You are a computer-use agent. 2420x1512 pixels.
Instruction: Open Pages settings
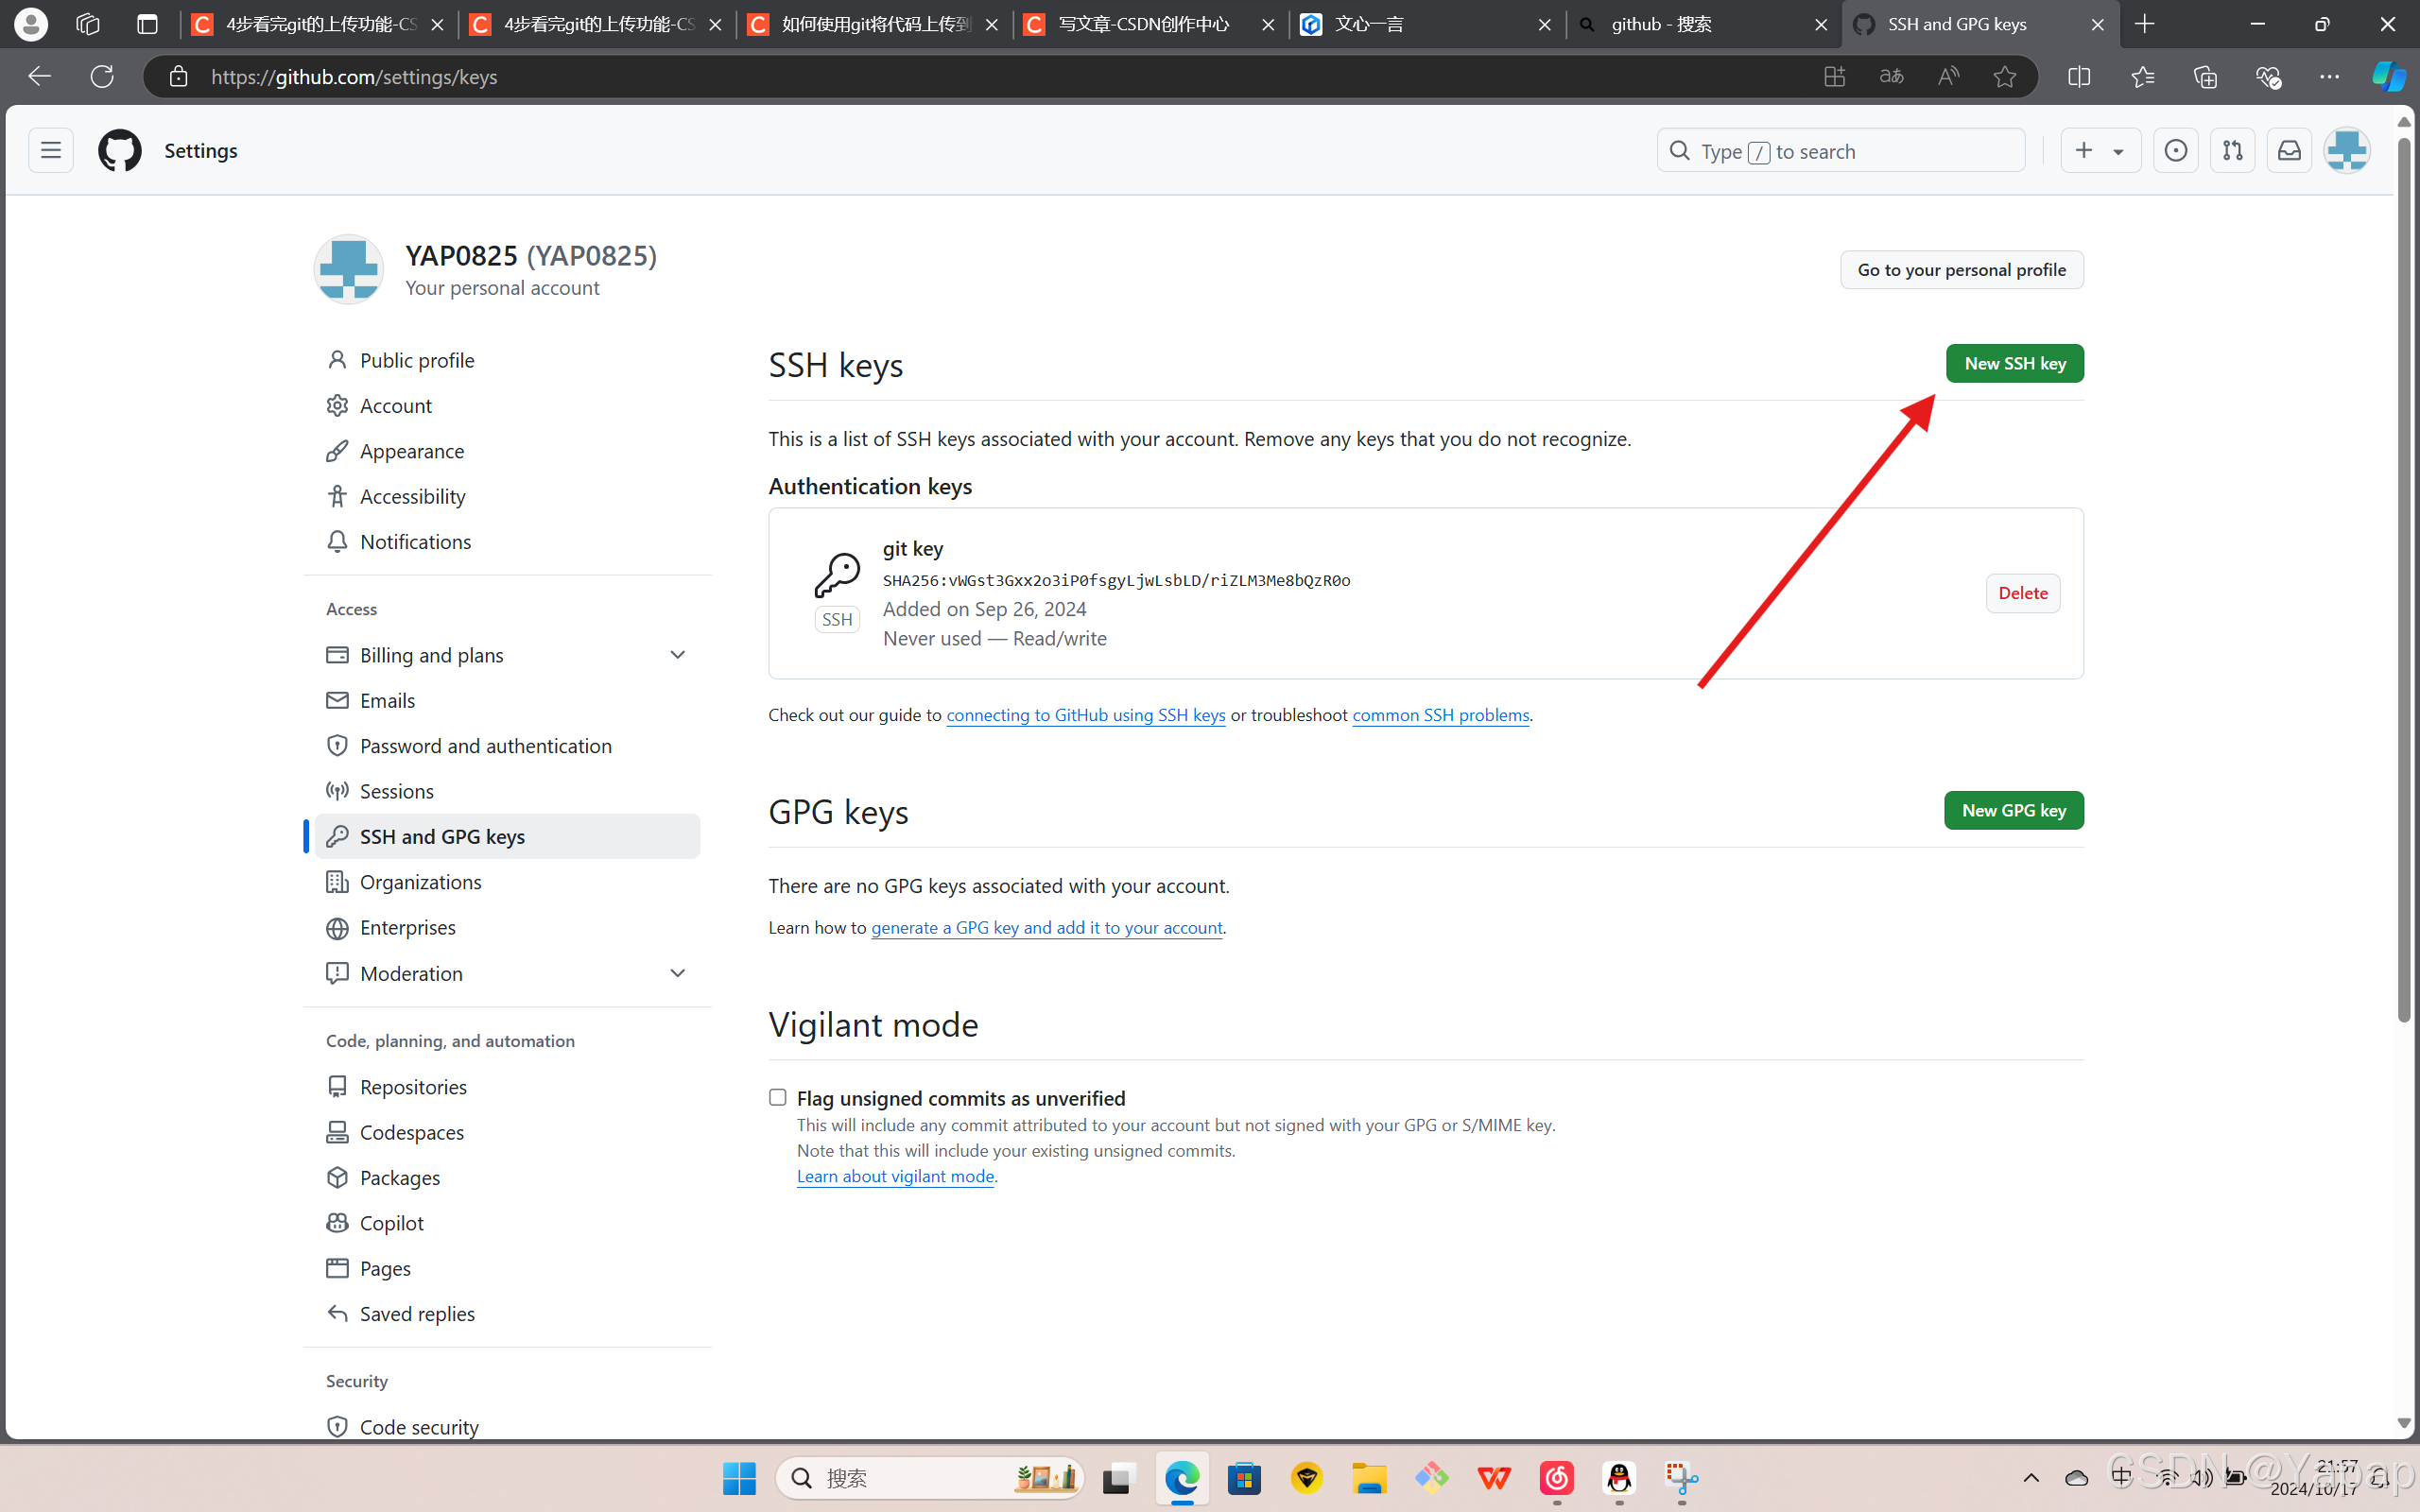coord(507,1268)
